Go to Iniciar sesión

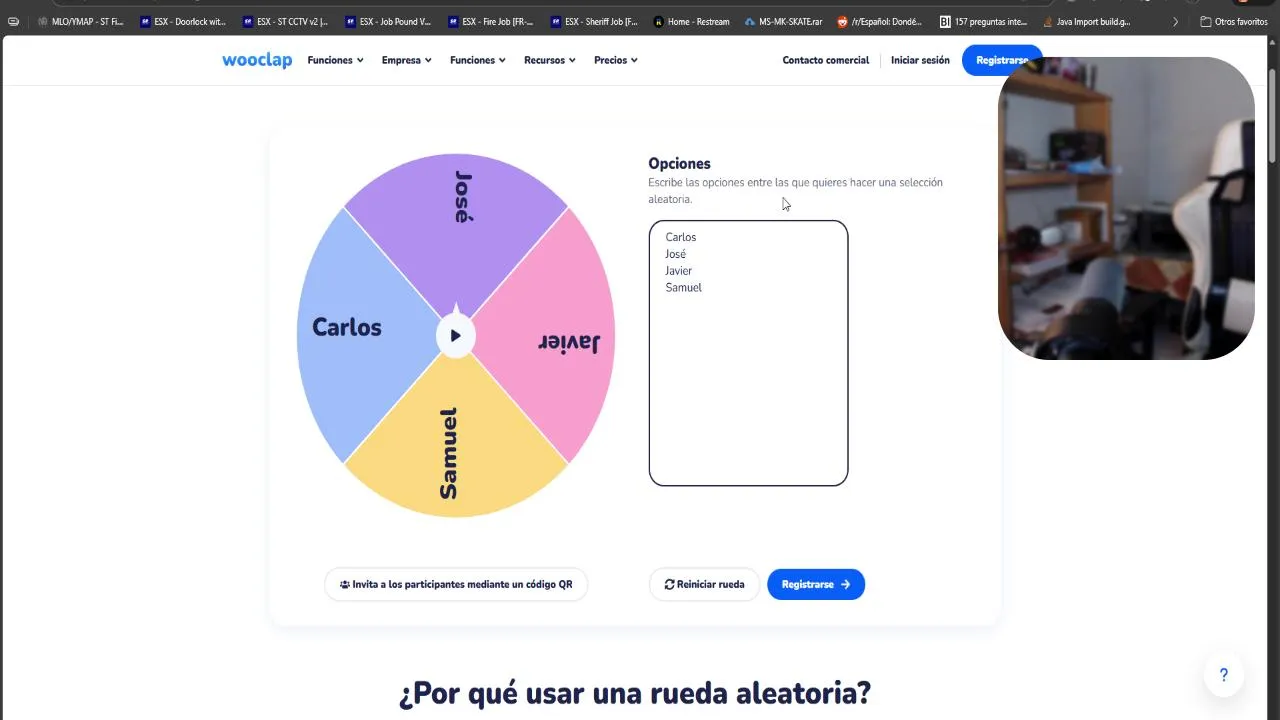[920, 60]
